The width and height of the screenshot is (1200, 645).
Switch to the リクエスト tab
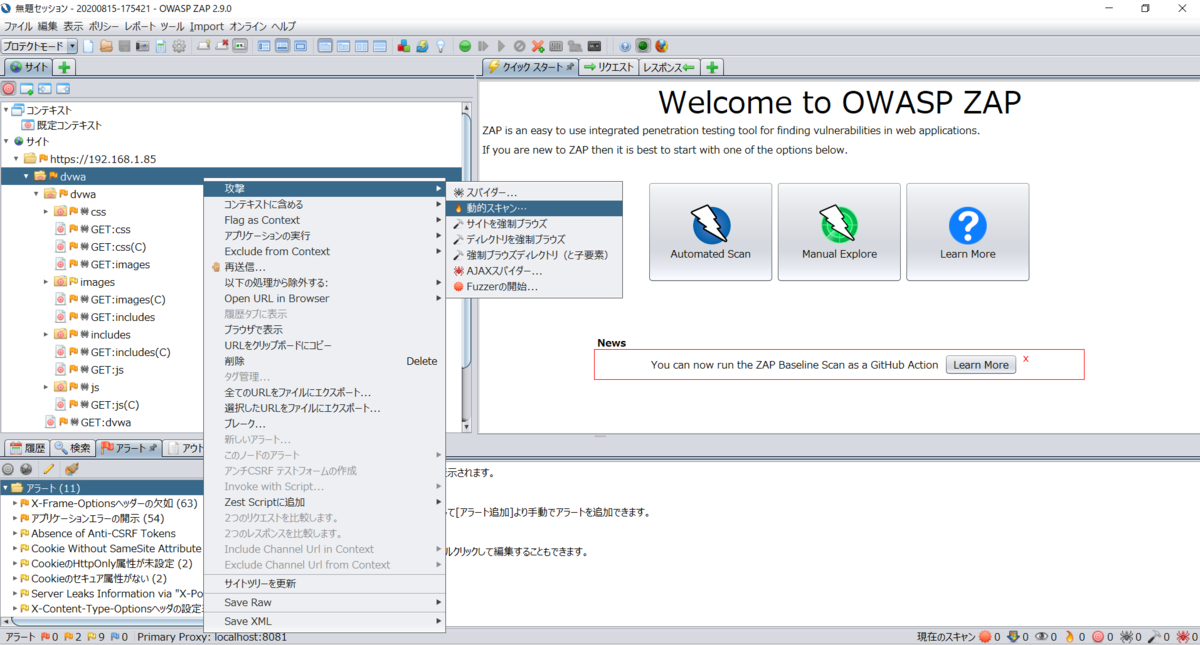[x=609, y=67]
